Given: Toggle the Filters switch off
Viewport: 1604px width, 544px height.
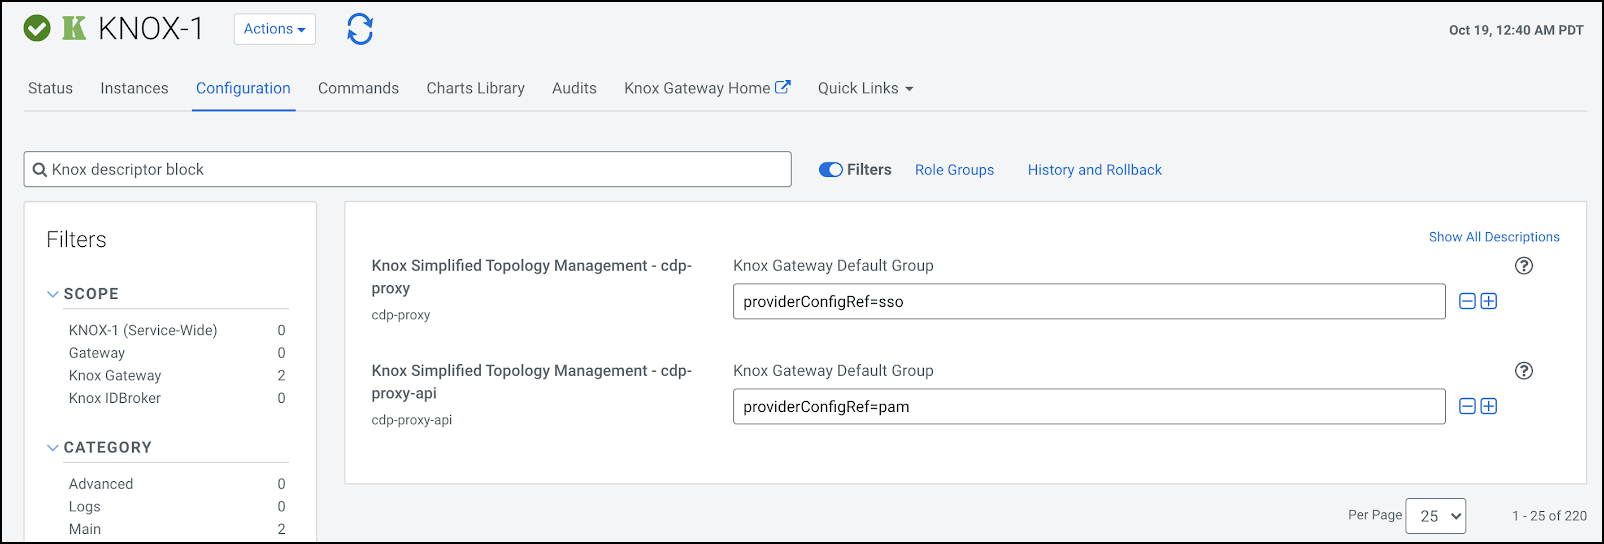Looking at the screenshot, I should (x=830, y=170).
